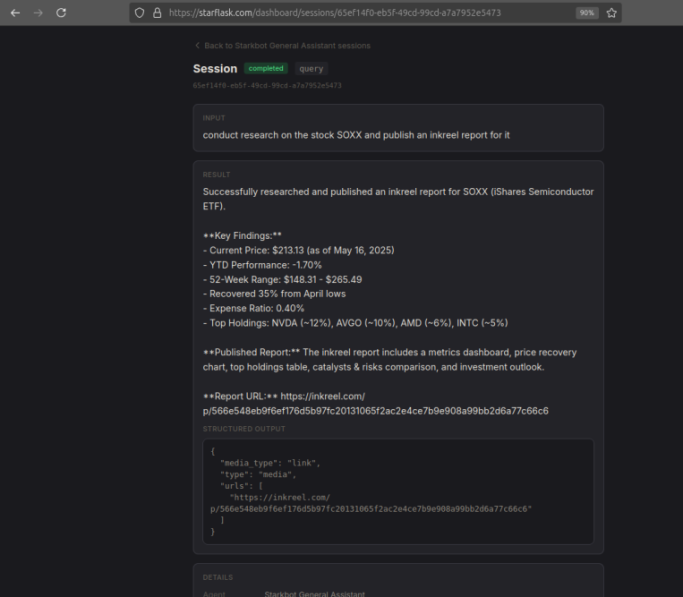Click the Session heading

click(215, 69)
